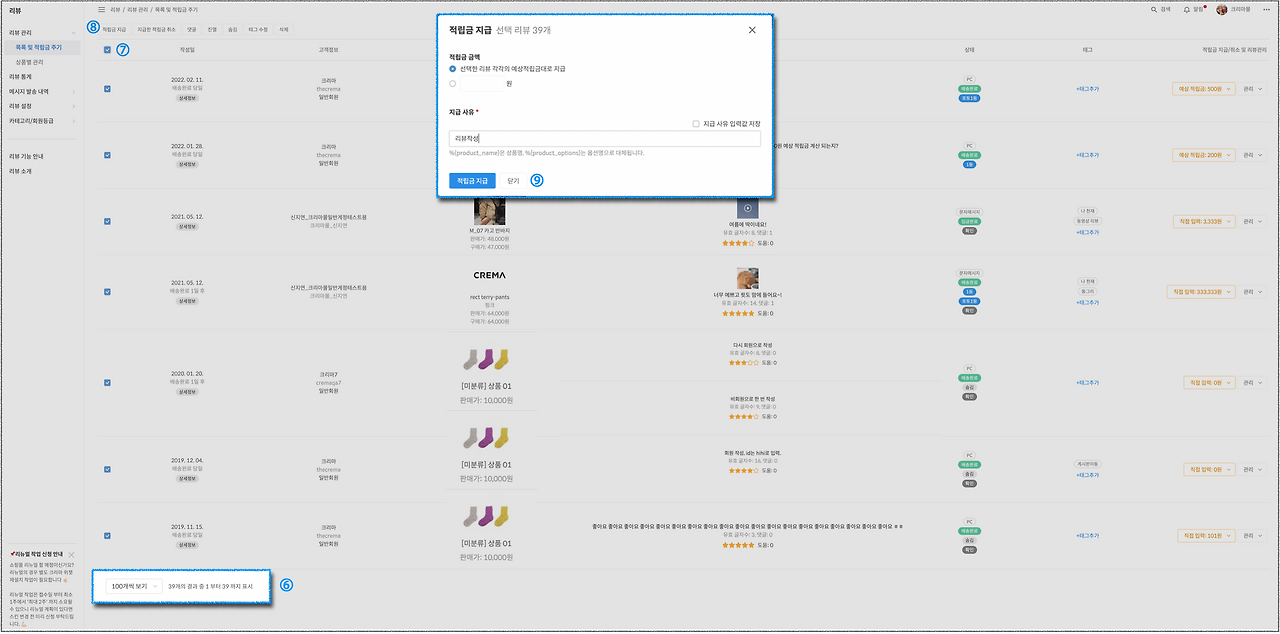Uncheck the checkbox of the M_07 카고 반바지 row
Image resolution: width=1280 pixels, height=634 pixels.
tap(107, 221)
